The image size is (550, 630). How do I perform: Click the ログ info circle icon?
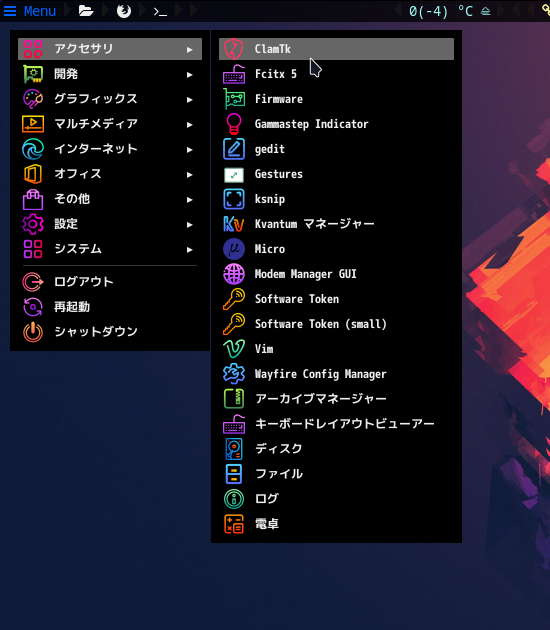(234, 499)
